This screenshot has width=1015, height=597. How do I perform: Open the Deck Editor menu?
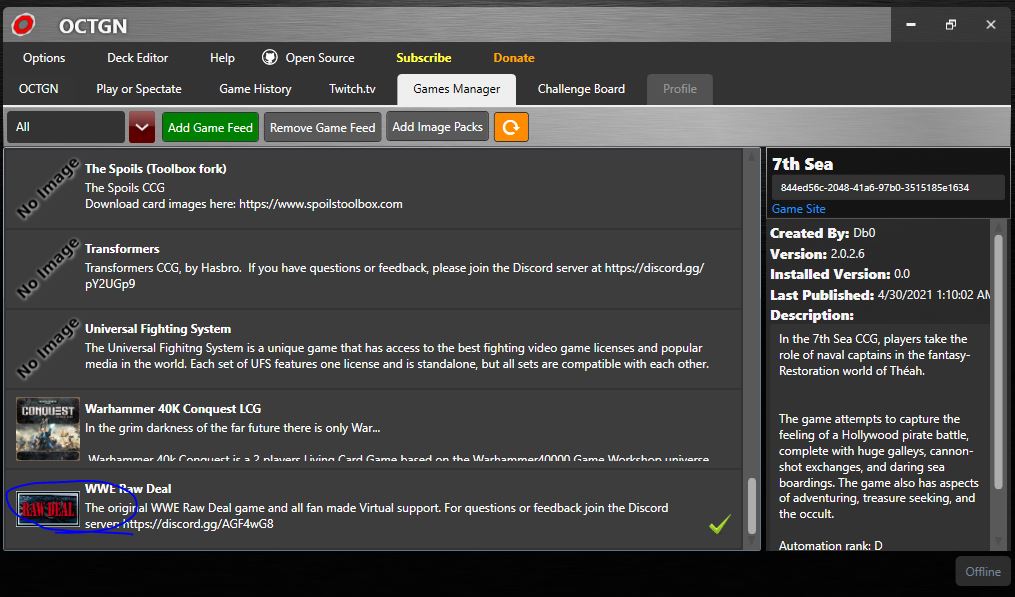point(137,58)
